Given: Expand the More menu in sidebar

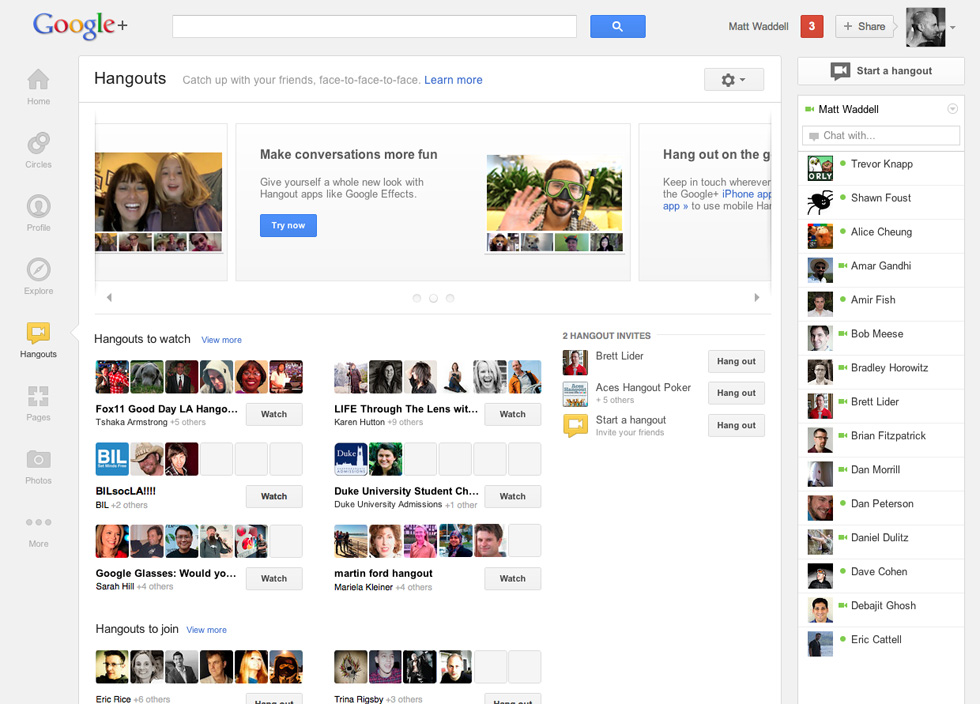Looking at the screenshot, I should 38,523.
